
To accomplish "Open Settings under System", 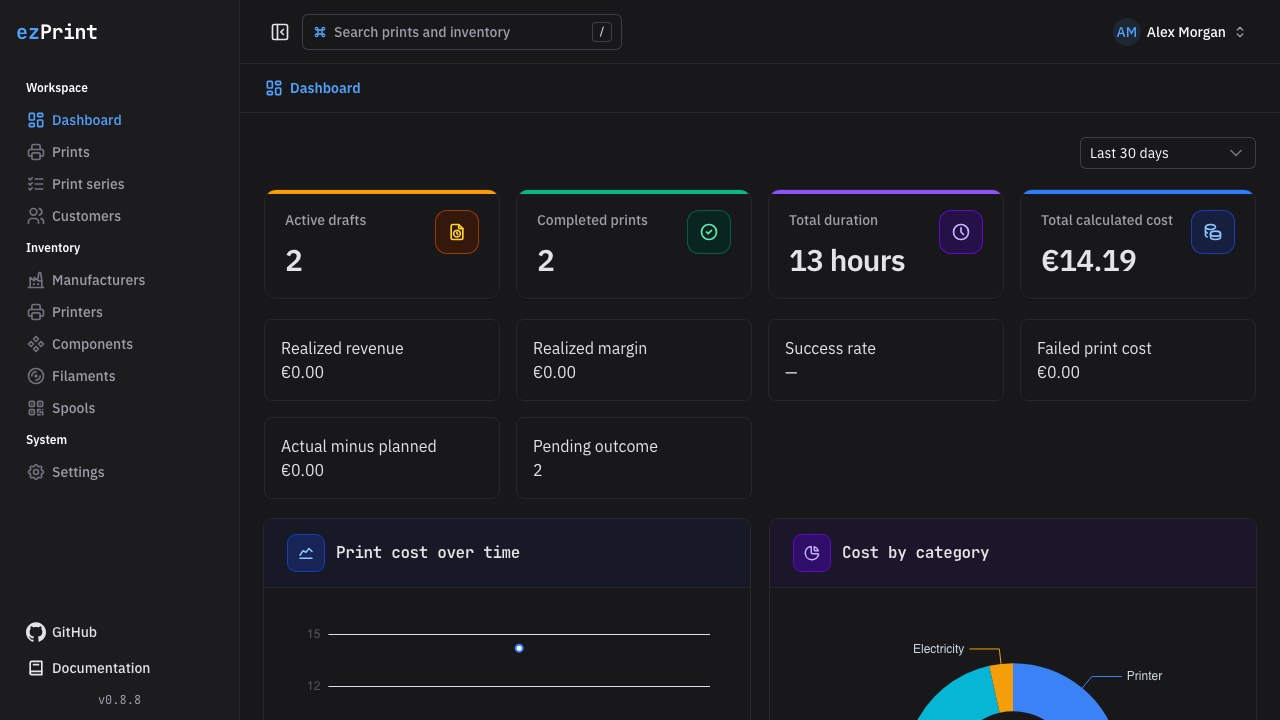I will click(x=120, y=472).
